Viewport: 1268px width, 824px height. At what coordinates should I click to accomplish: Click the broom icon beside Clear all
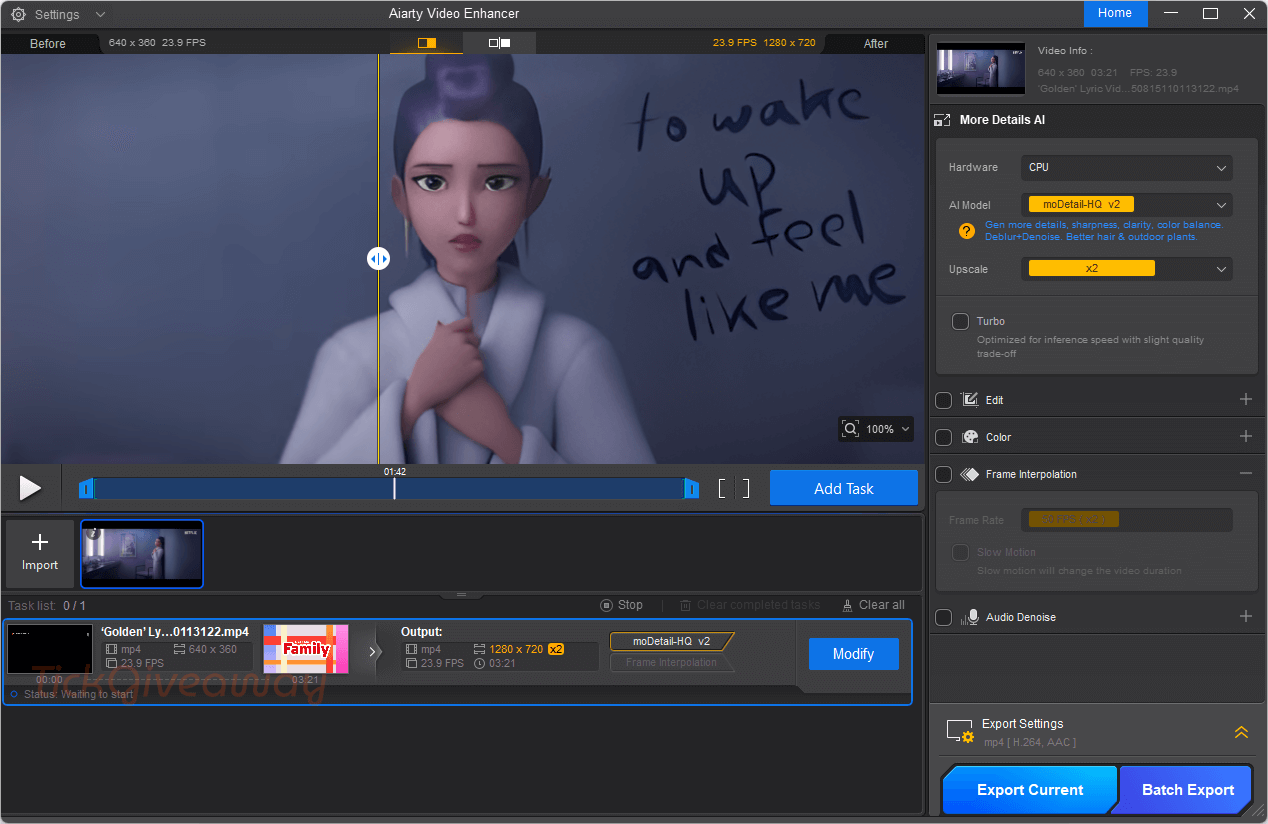point(848,605)
